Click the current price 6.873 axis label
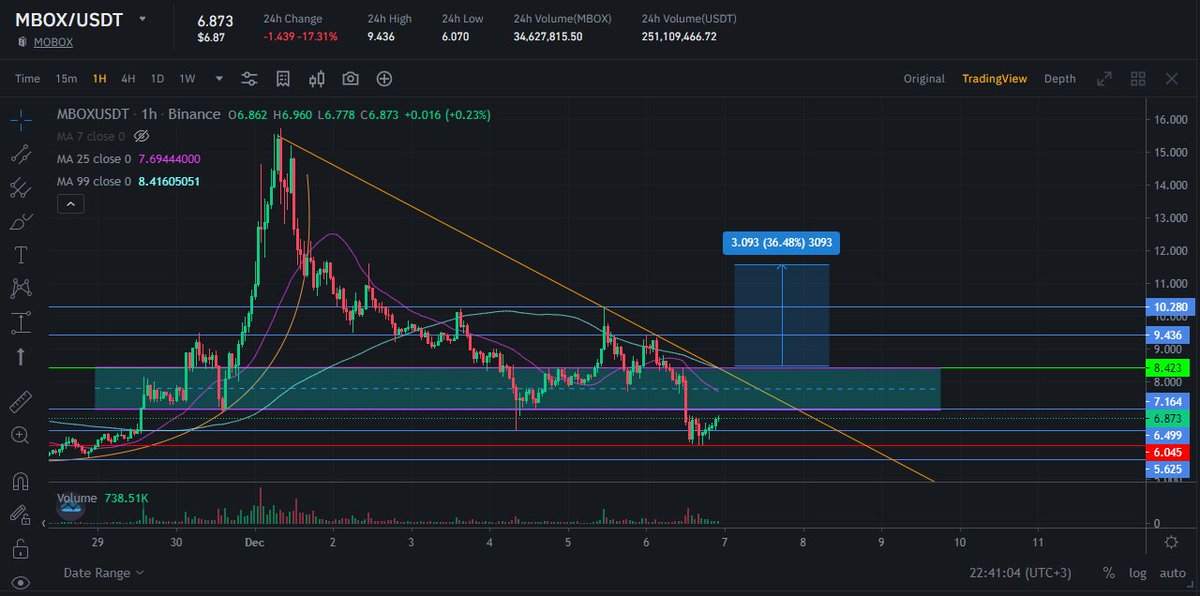This screenshot has width=1200, height=596. [1169, 418]
